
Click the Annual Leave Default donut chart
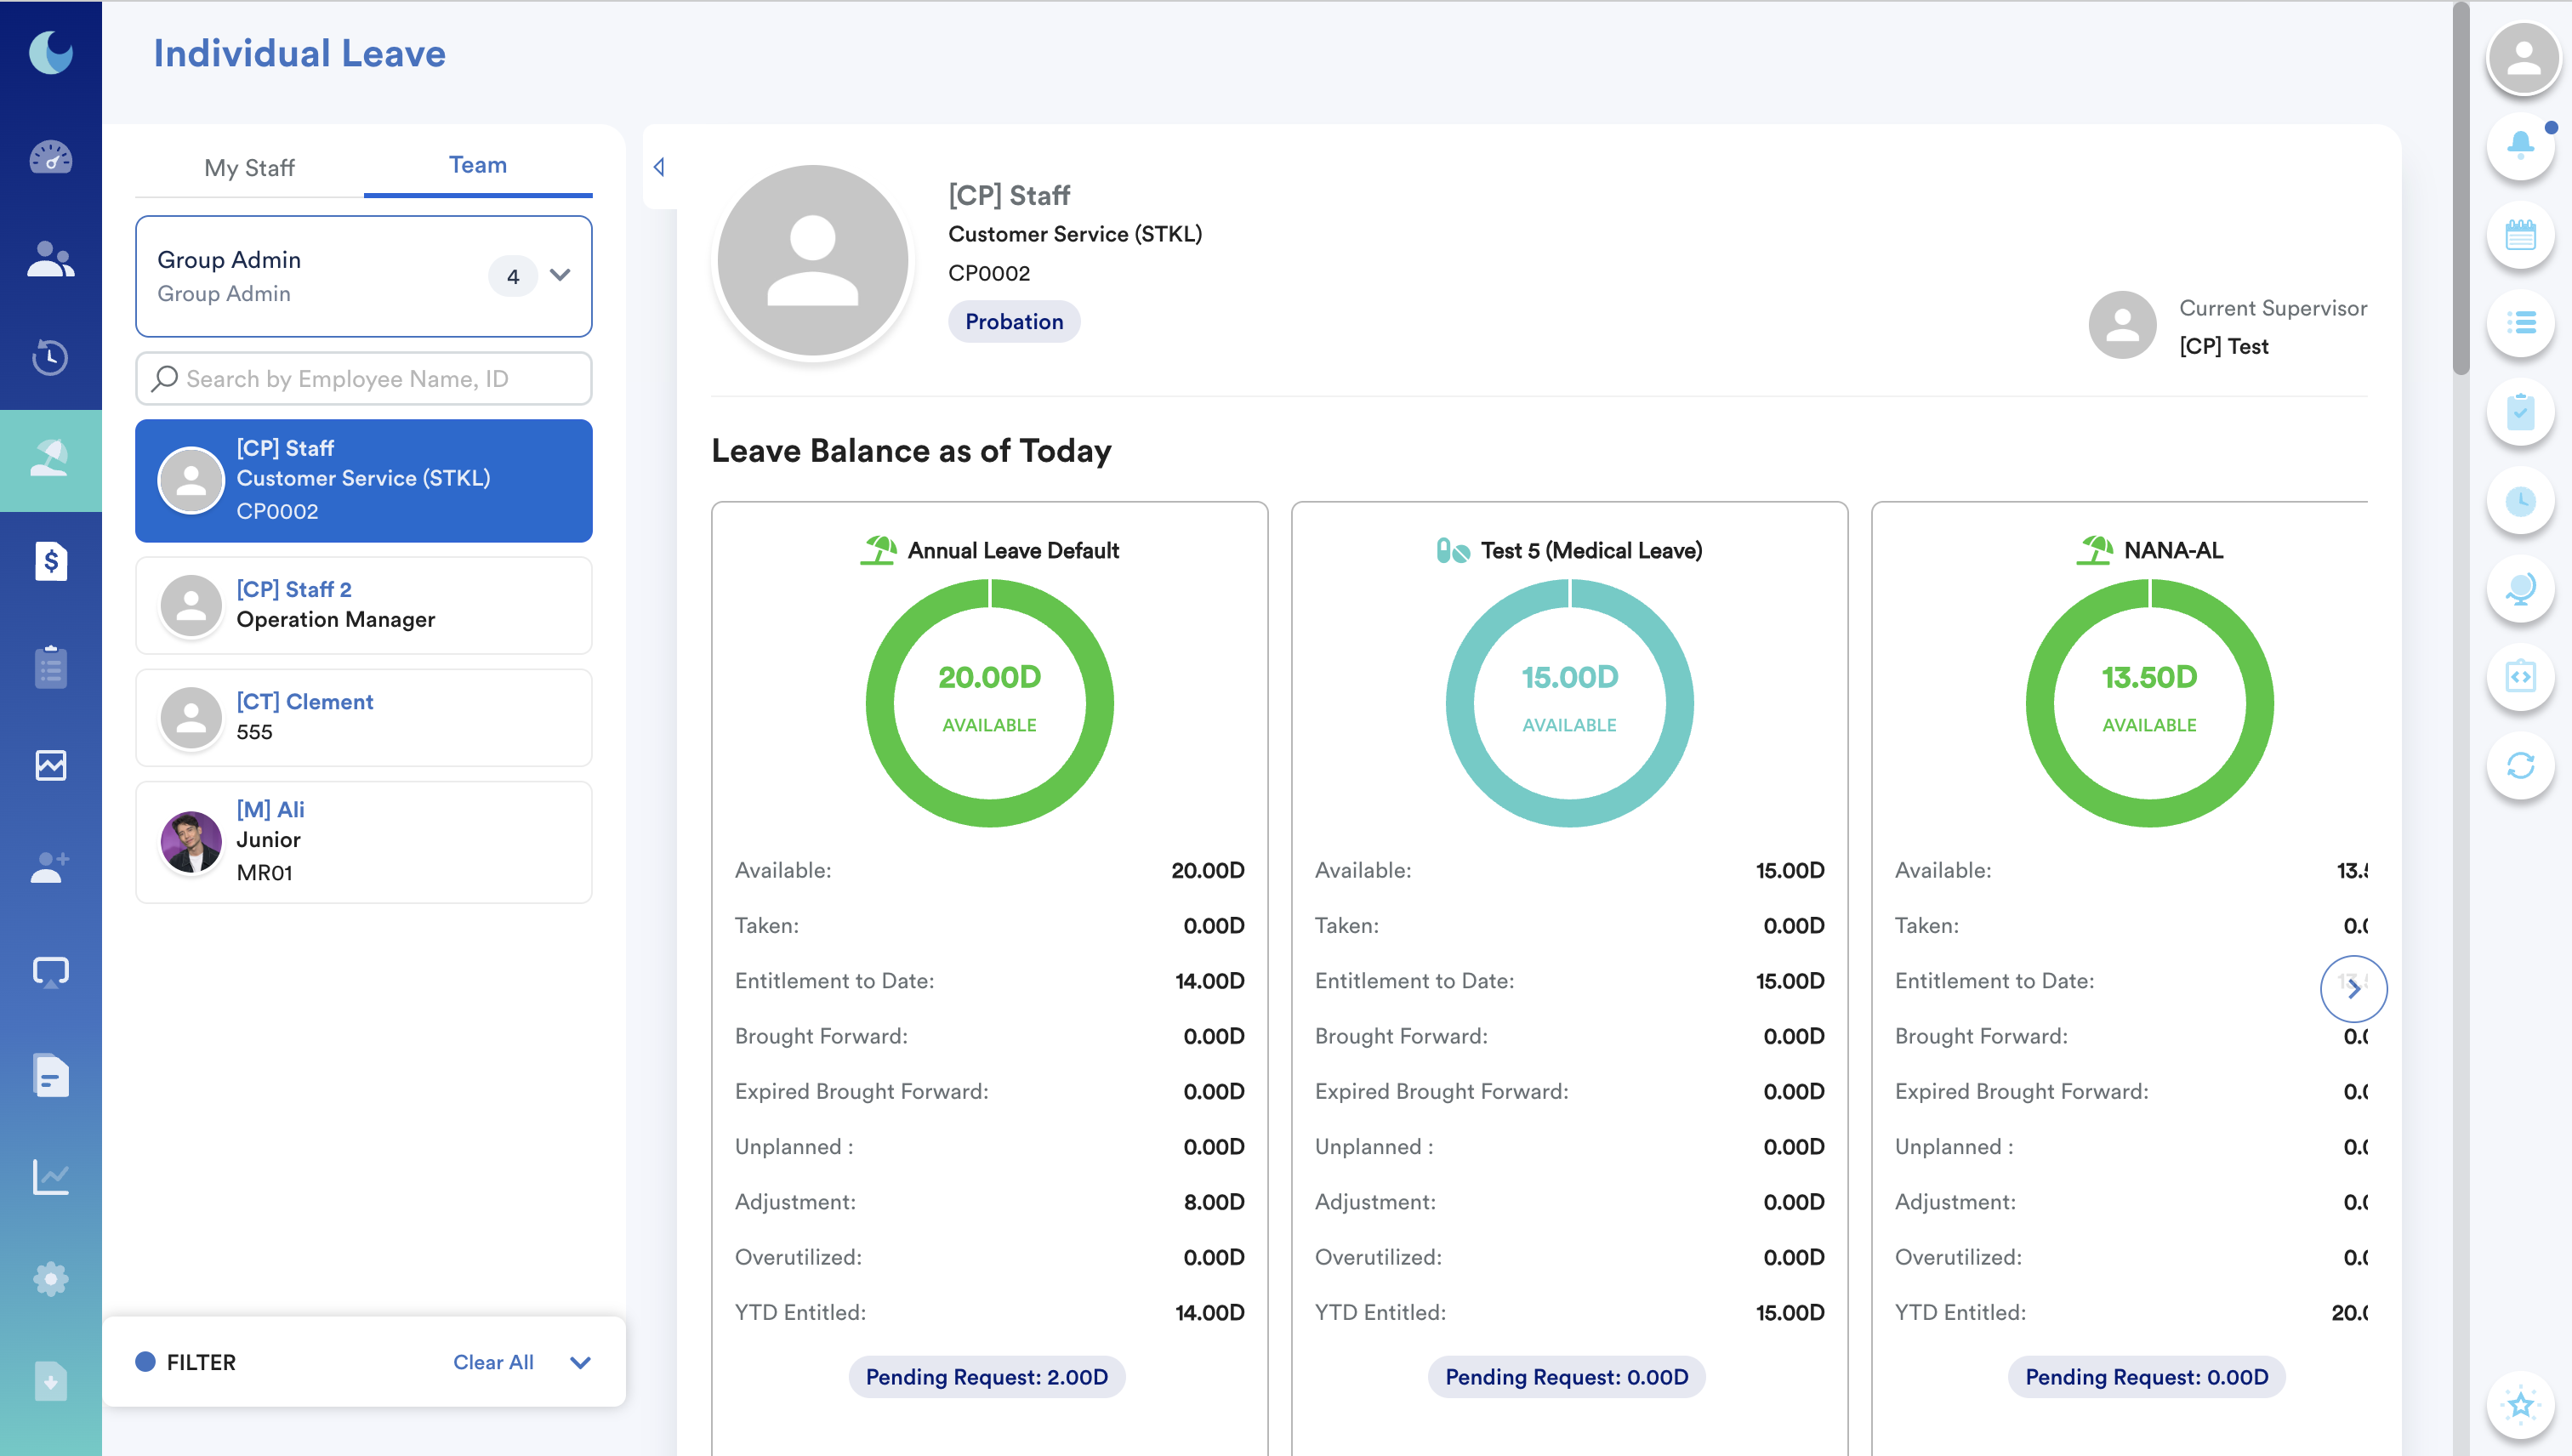(x=989, y=702)
